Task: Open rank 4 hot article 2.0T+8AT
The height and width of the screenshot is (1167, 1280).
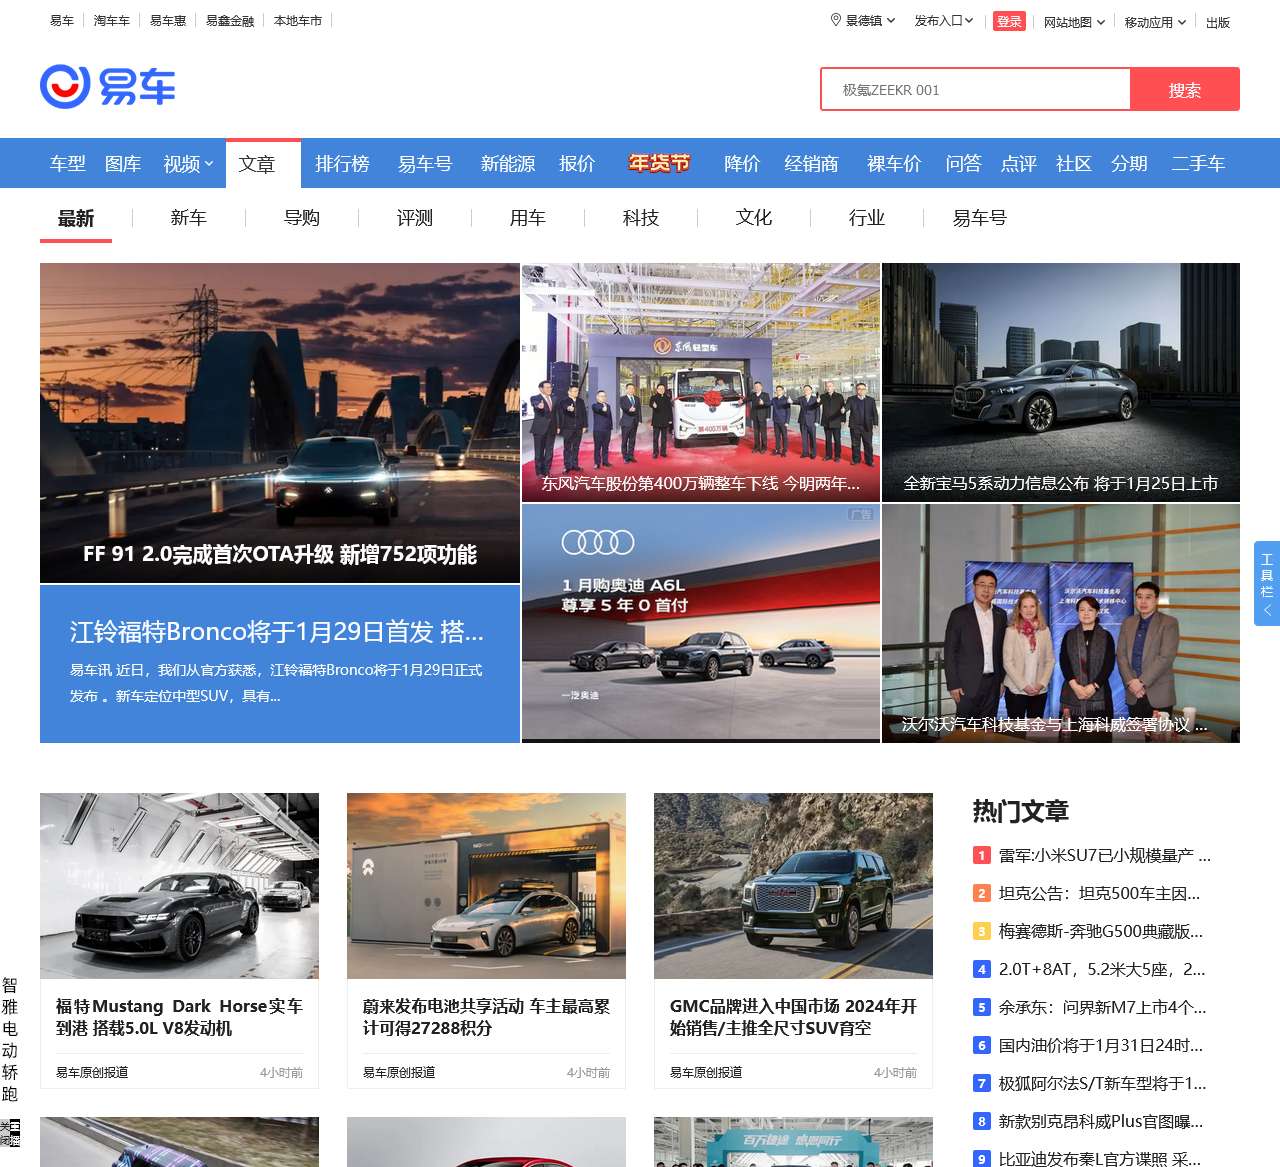Action: [x=1102, y=969]
